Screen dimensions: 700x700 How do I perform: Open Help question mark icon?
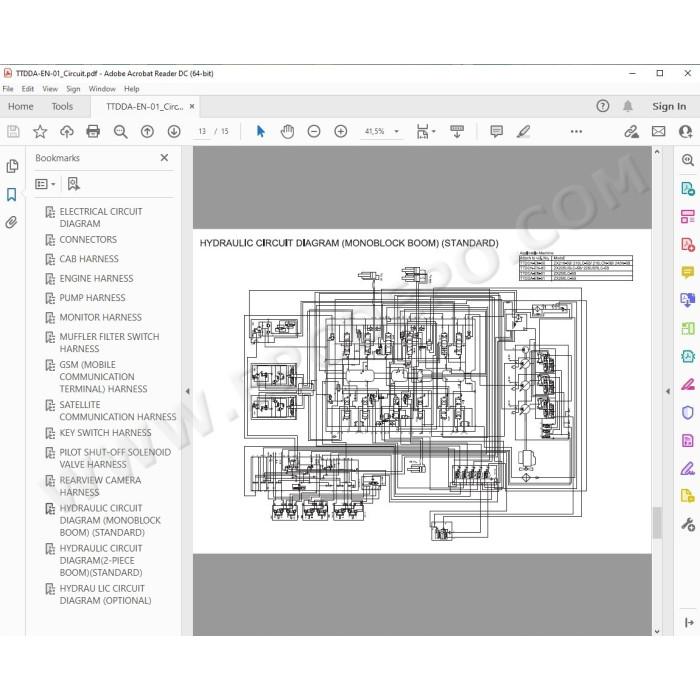(603, 106)
